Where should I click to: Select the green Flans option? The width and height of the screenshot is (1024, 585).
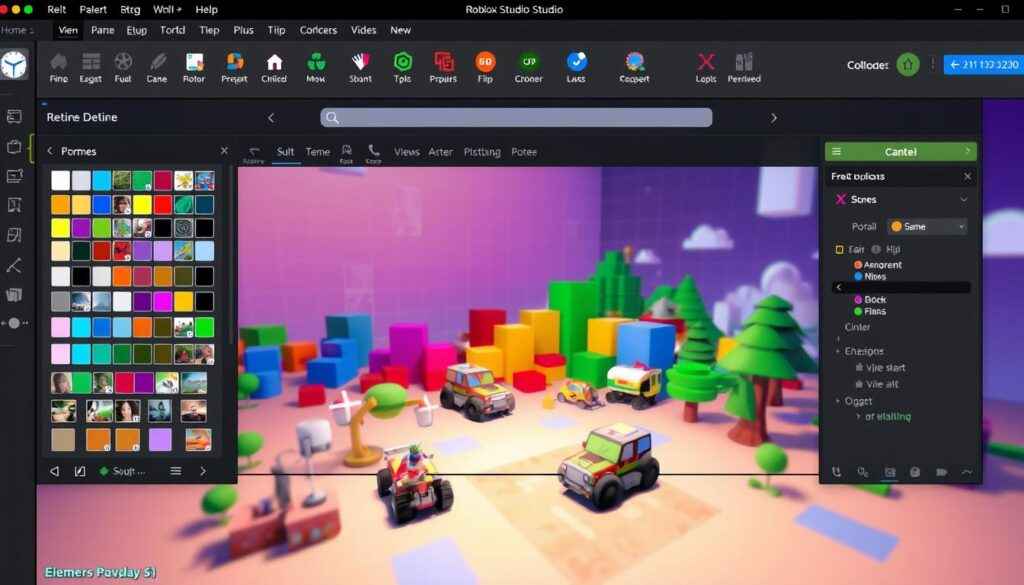pyautogui.click(x=870, y=311)
